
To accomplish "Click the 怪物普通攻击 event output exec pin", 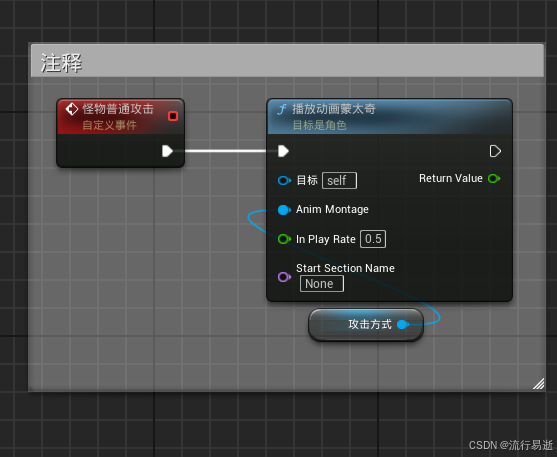I will coord(167,151).
